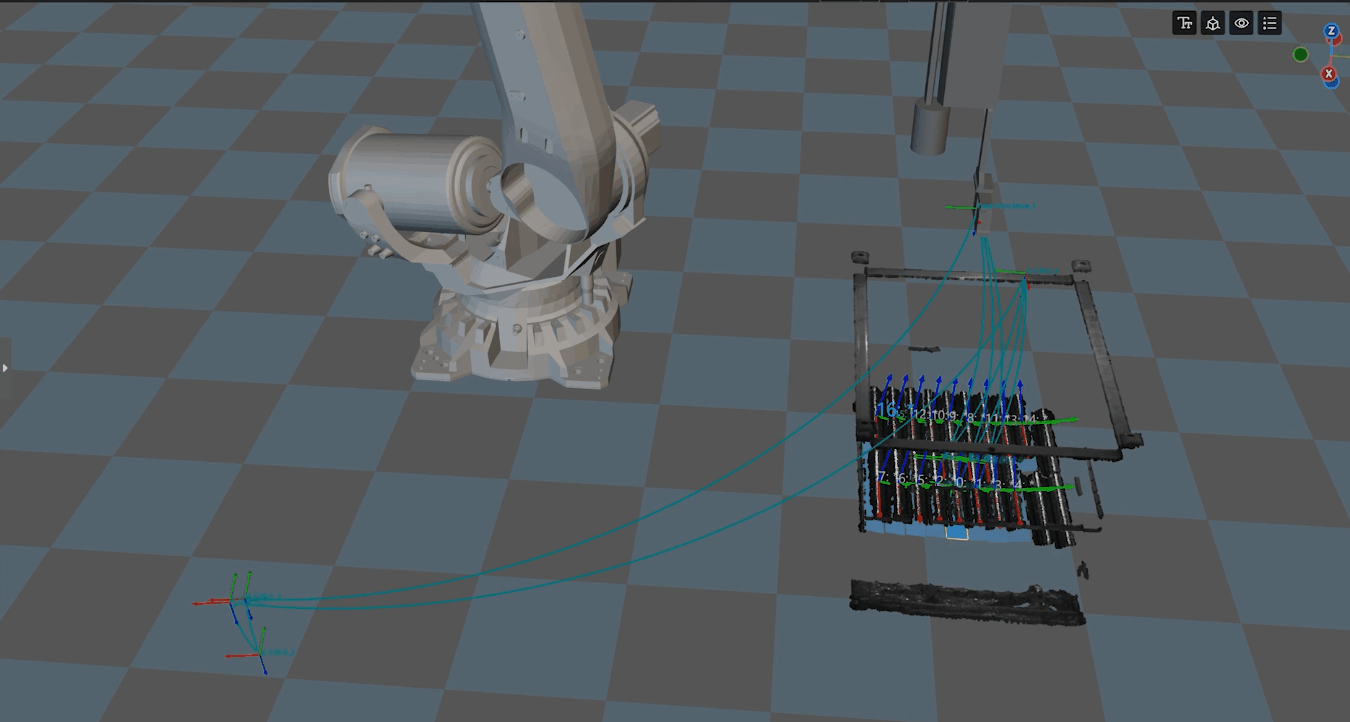Open the list panel icon
1350x722 pixels.
pos(1269,24)
